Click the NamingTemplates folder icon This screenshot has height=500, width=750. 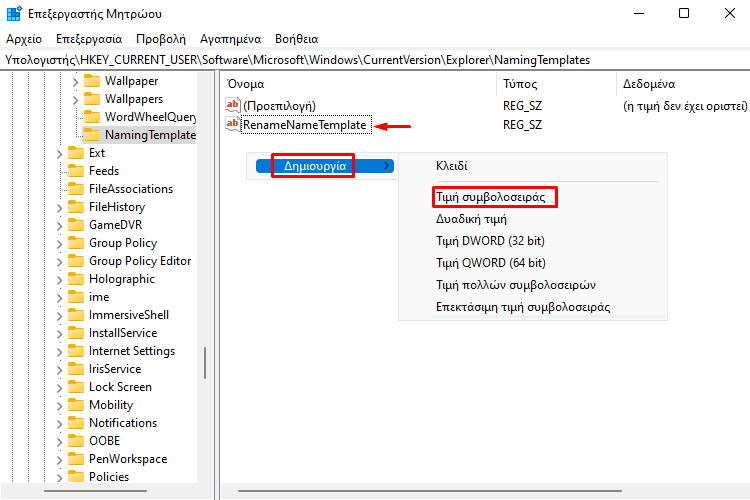91,134
